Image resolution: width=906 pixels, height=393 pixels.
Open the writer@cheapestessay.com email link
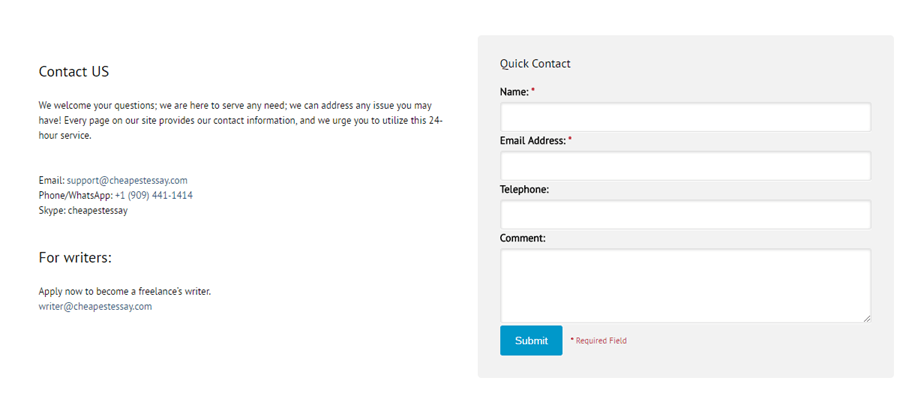point(95,306)
